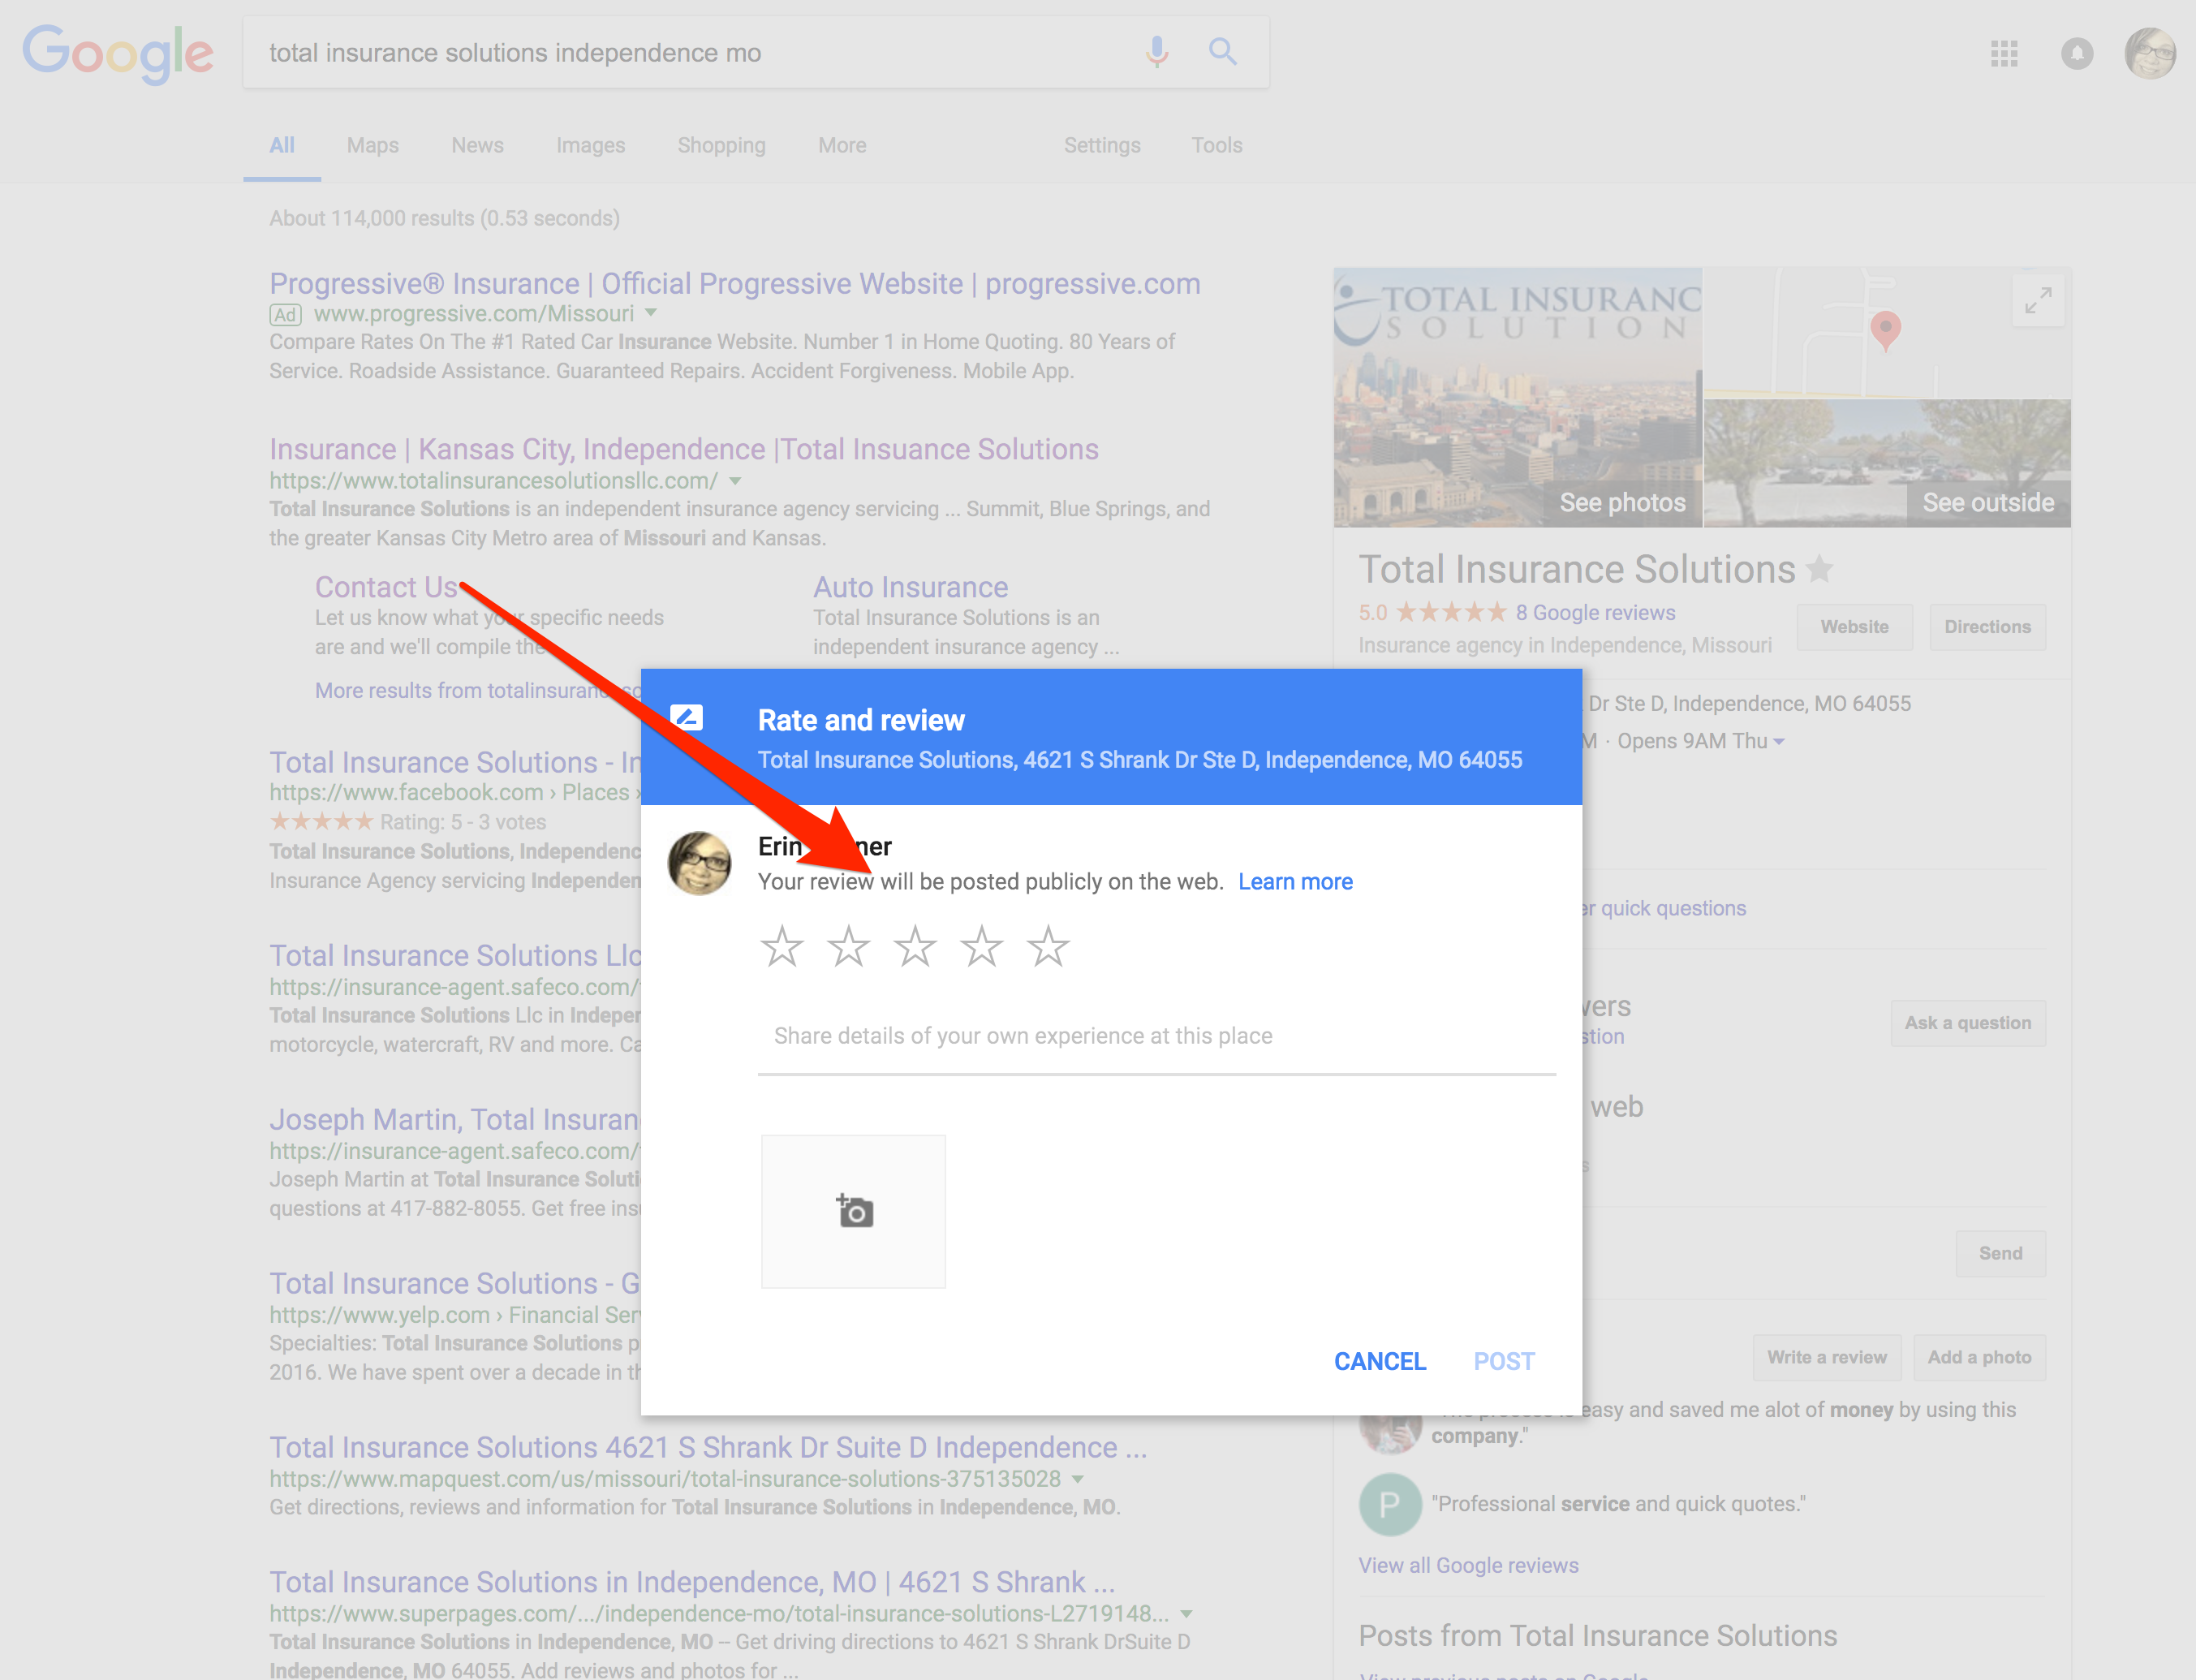The width and height of the screenshot is (2196, 1680).
Task: Click the voice search microphone icon
Action: tap(1157, 51)
